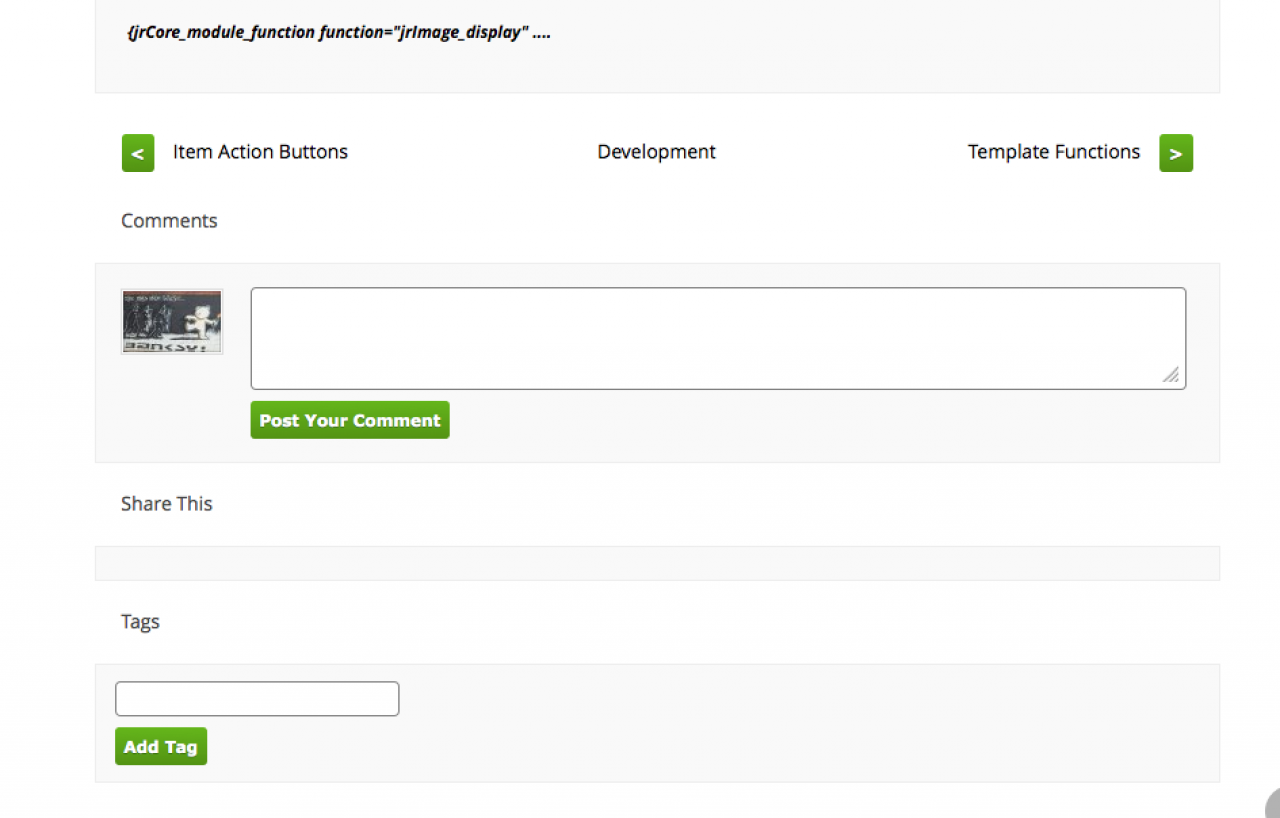Click the gray circle at bottom-right corner

pos(1272,805)
